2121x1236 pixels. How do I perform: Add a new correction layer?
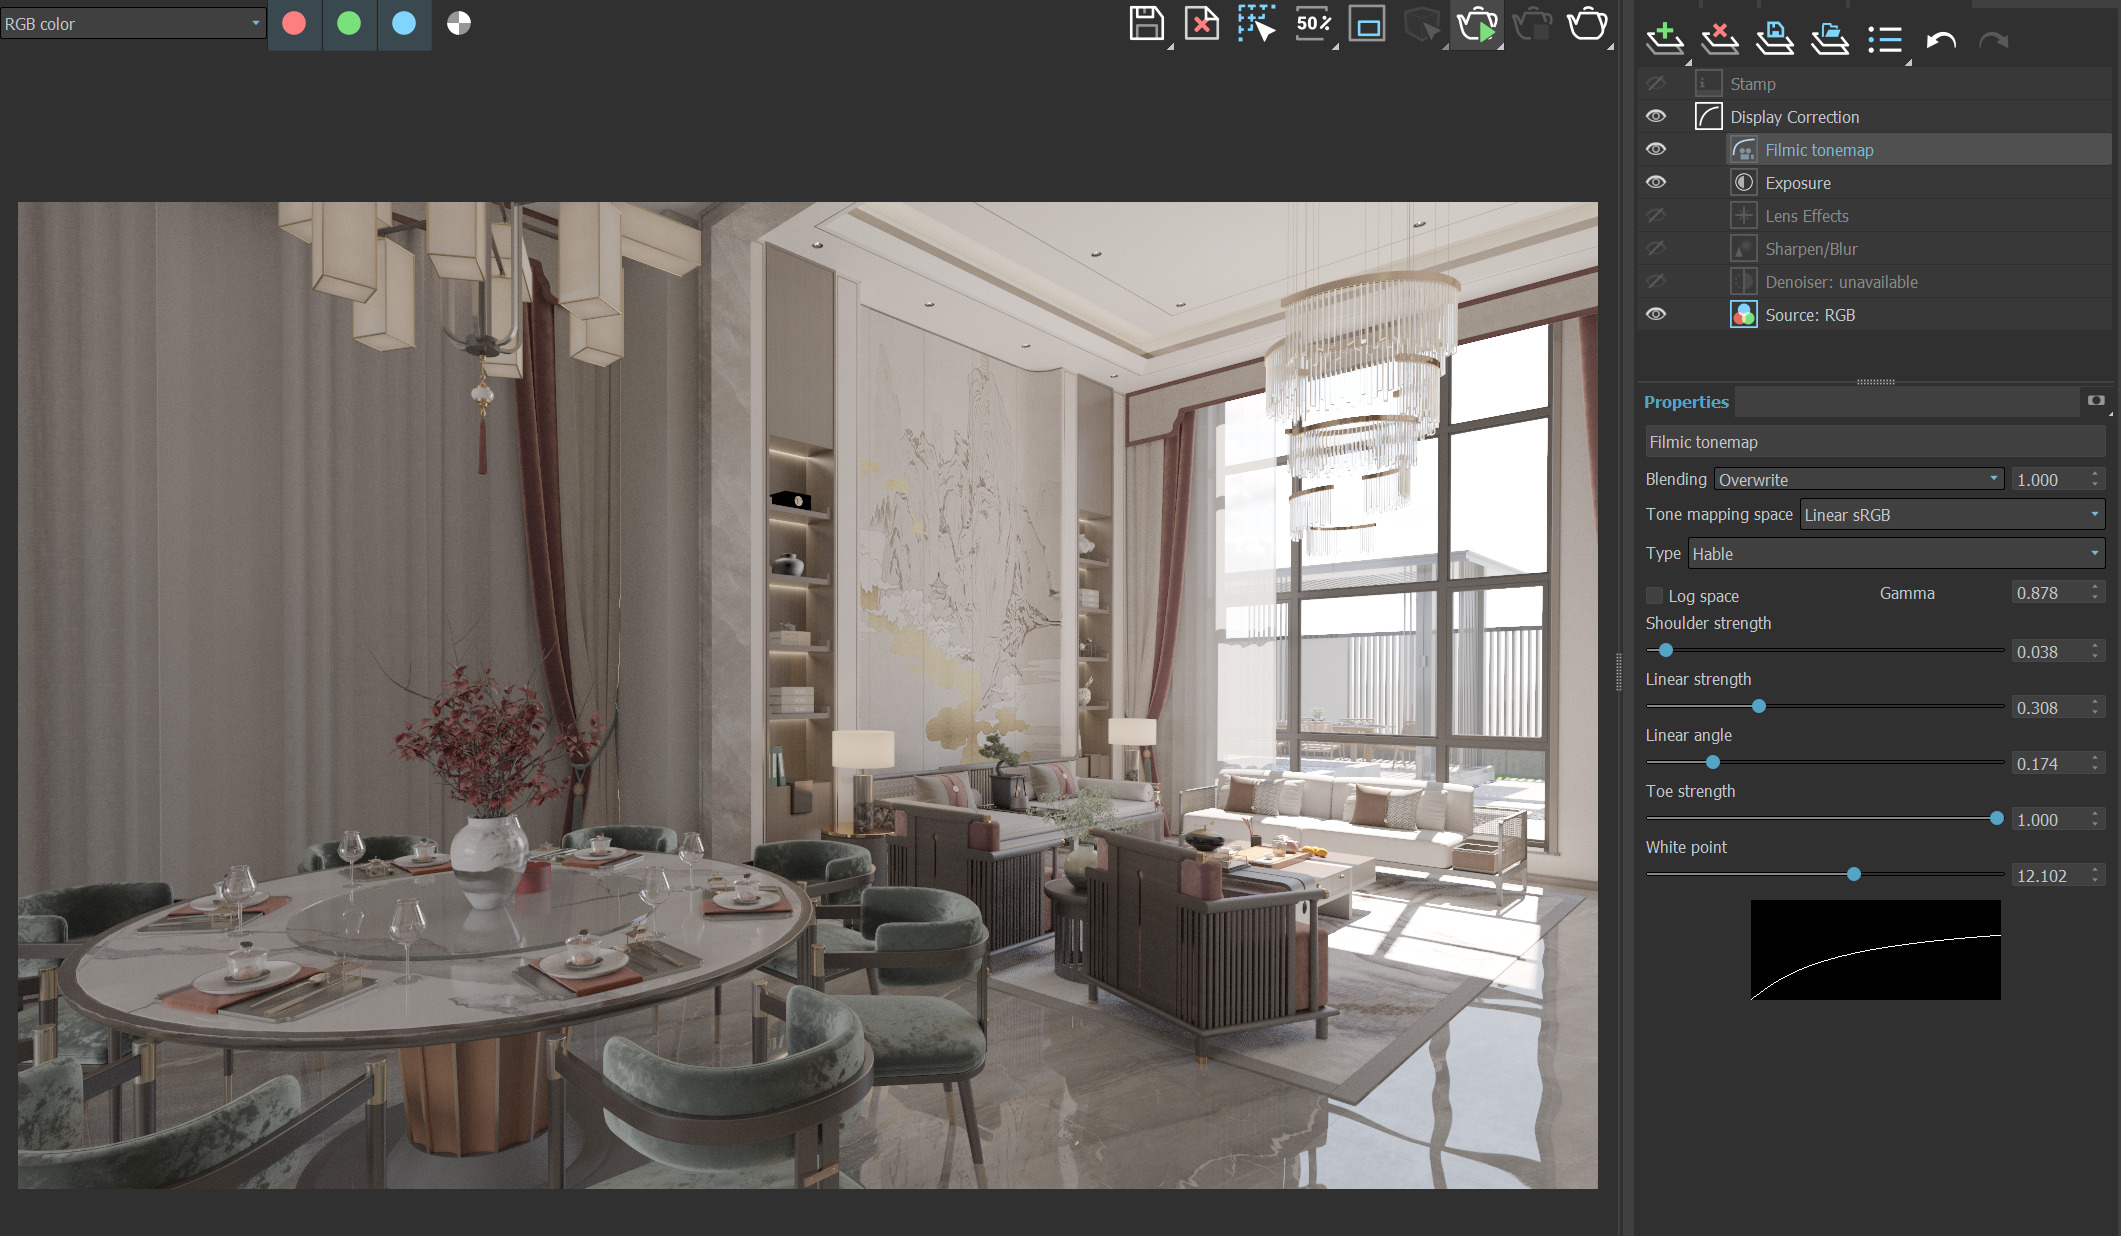click(1665, 40)
